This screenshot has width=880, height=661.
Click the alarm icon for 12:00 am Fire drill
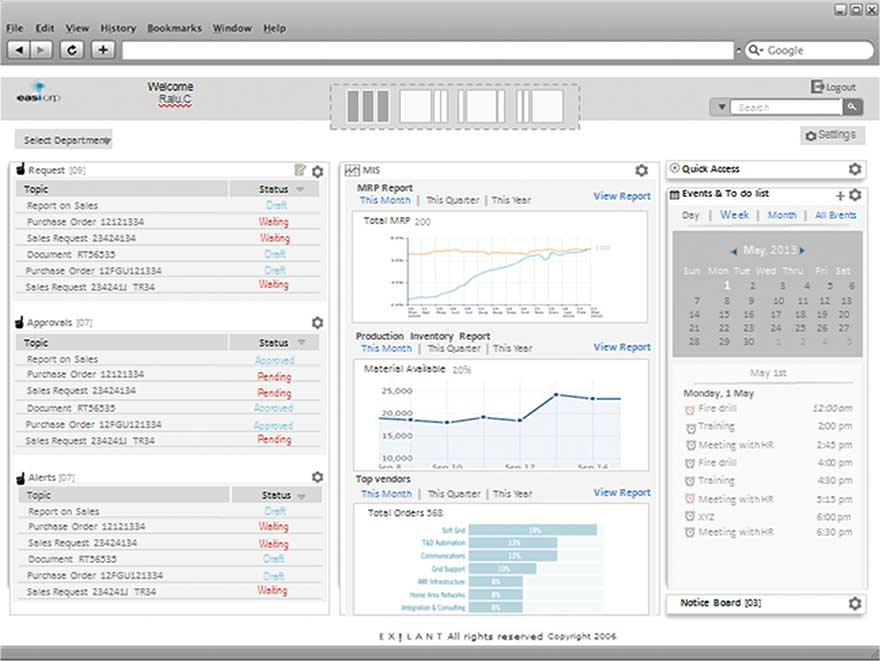coord(690,409)
